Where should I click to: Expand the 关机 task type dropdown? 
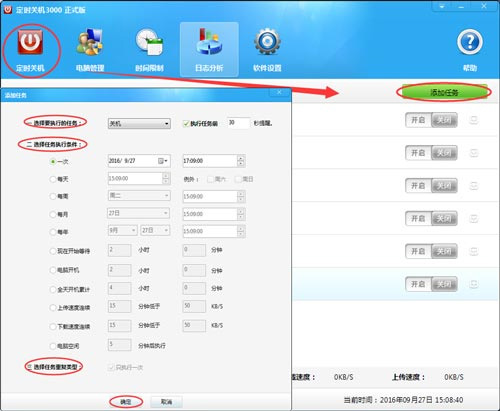(x=139, y=124)
